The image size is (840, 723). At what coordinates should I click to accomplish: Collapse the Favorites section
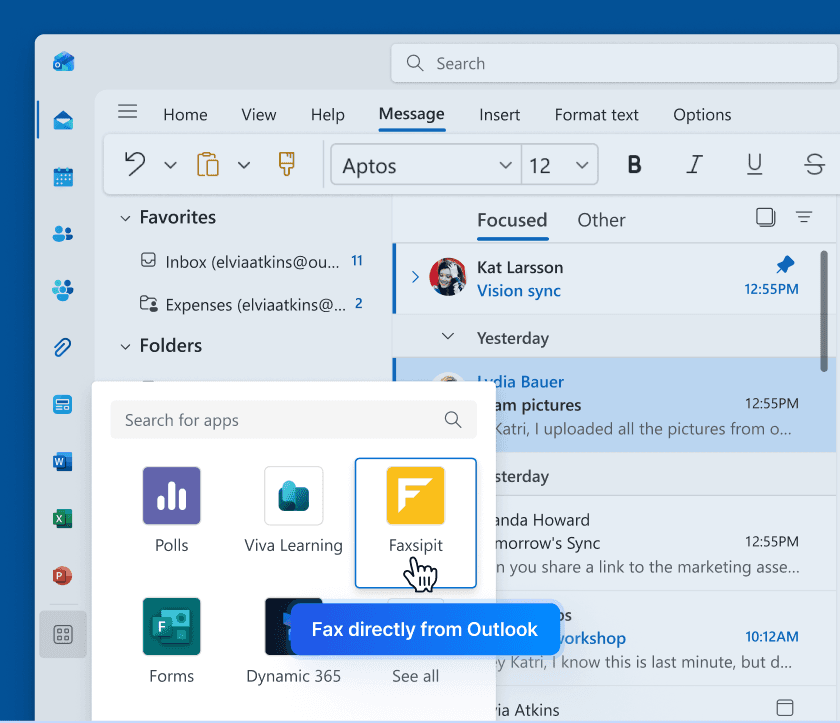point(125,219)
